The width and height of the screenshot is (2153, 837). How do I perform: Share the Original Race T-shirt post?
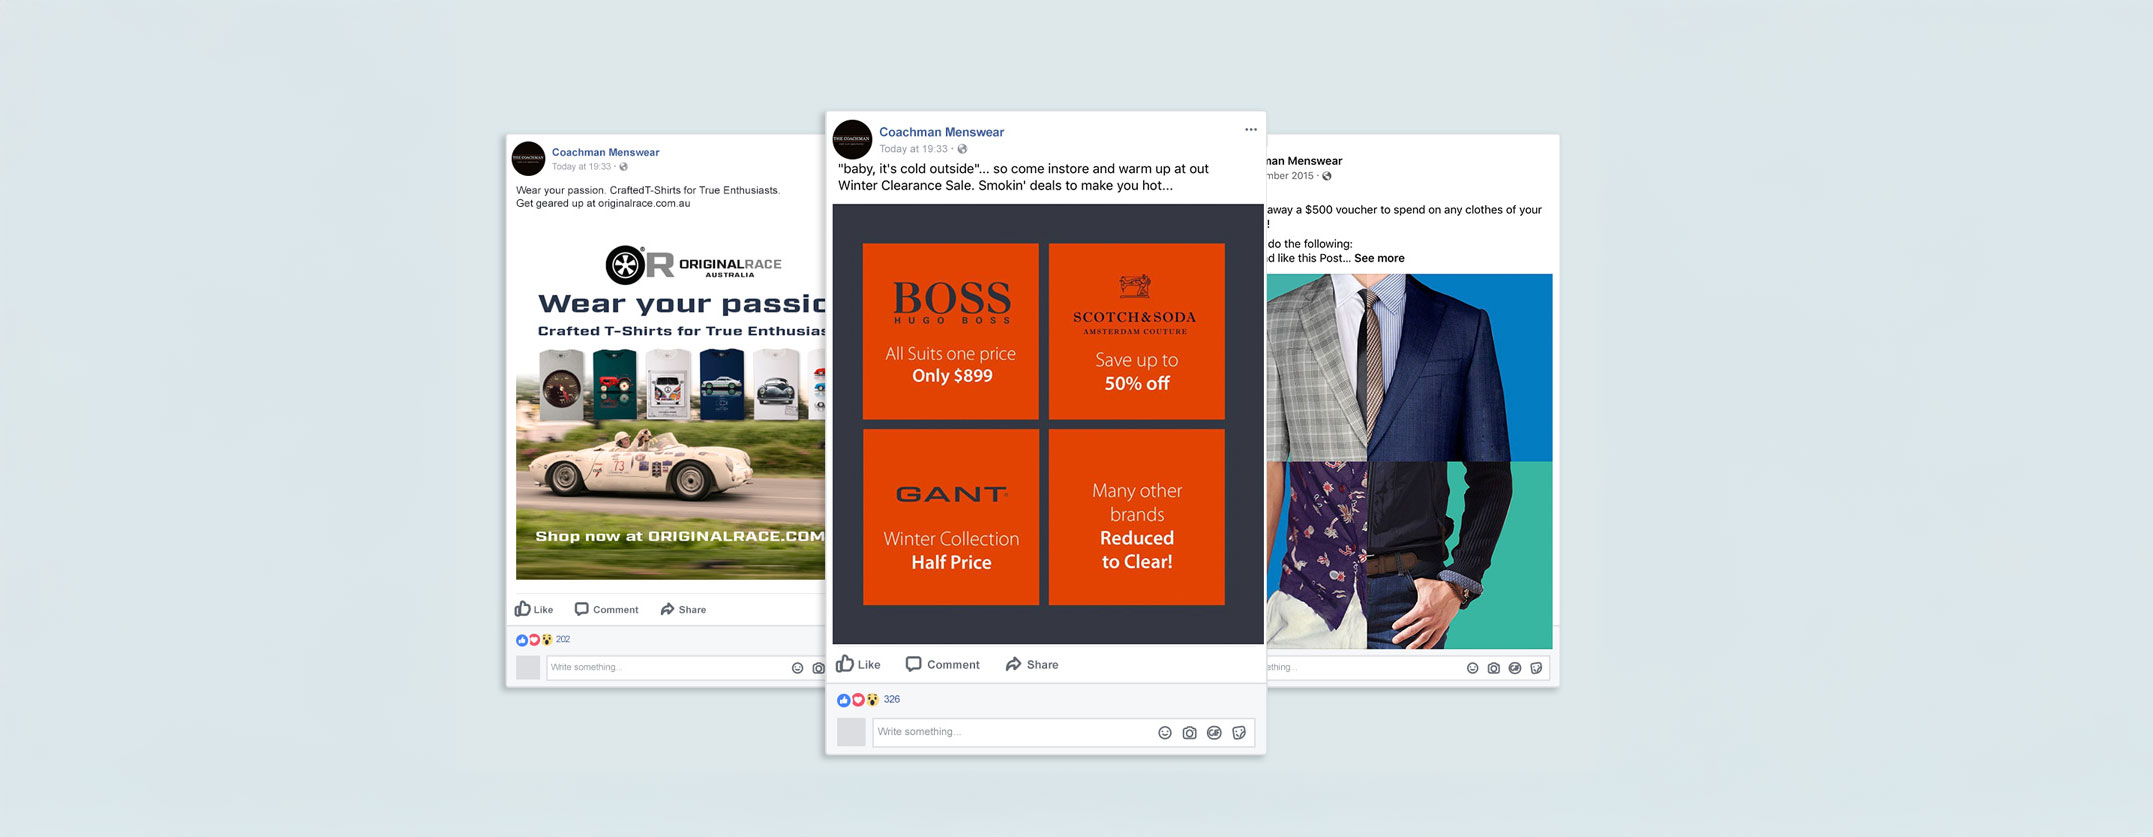(683, 609)
